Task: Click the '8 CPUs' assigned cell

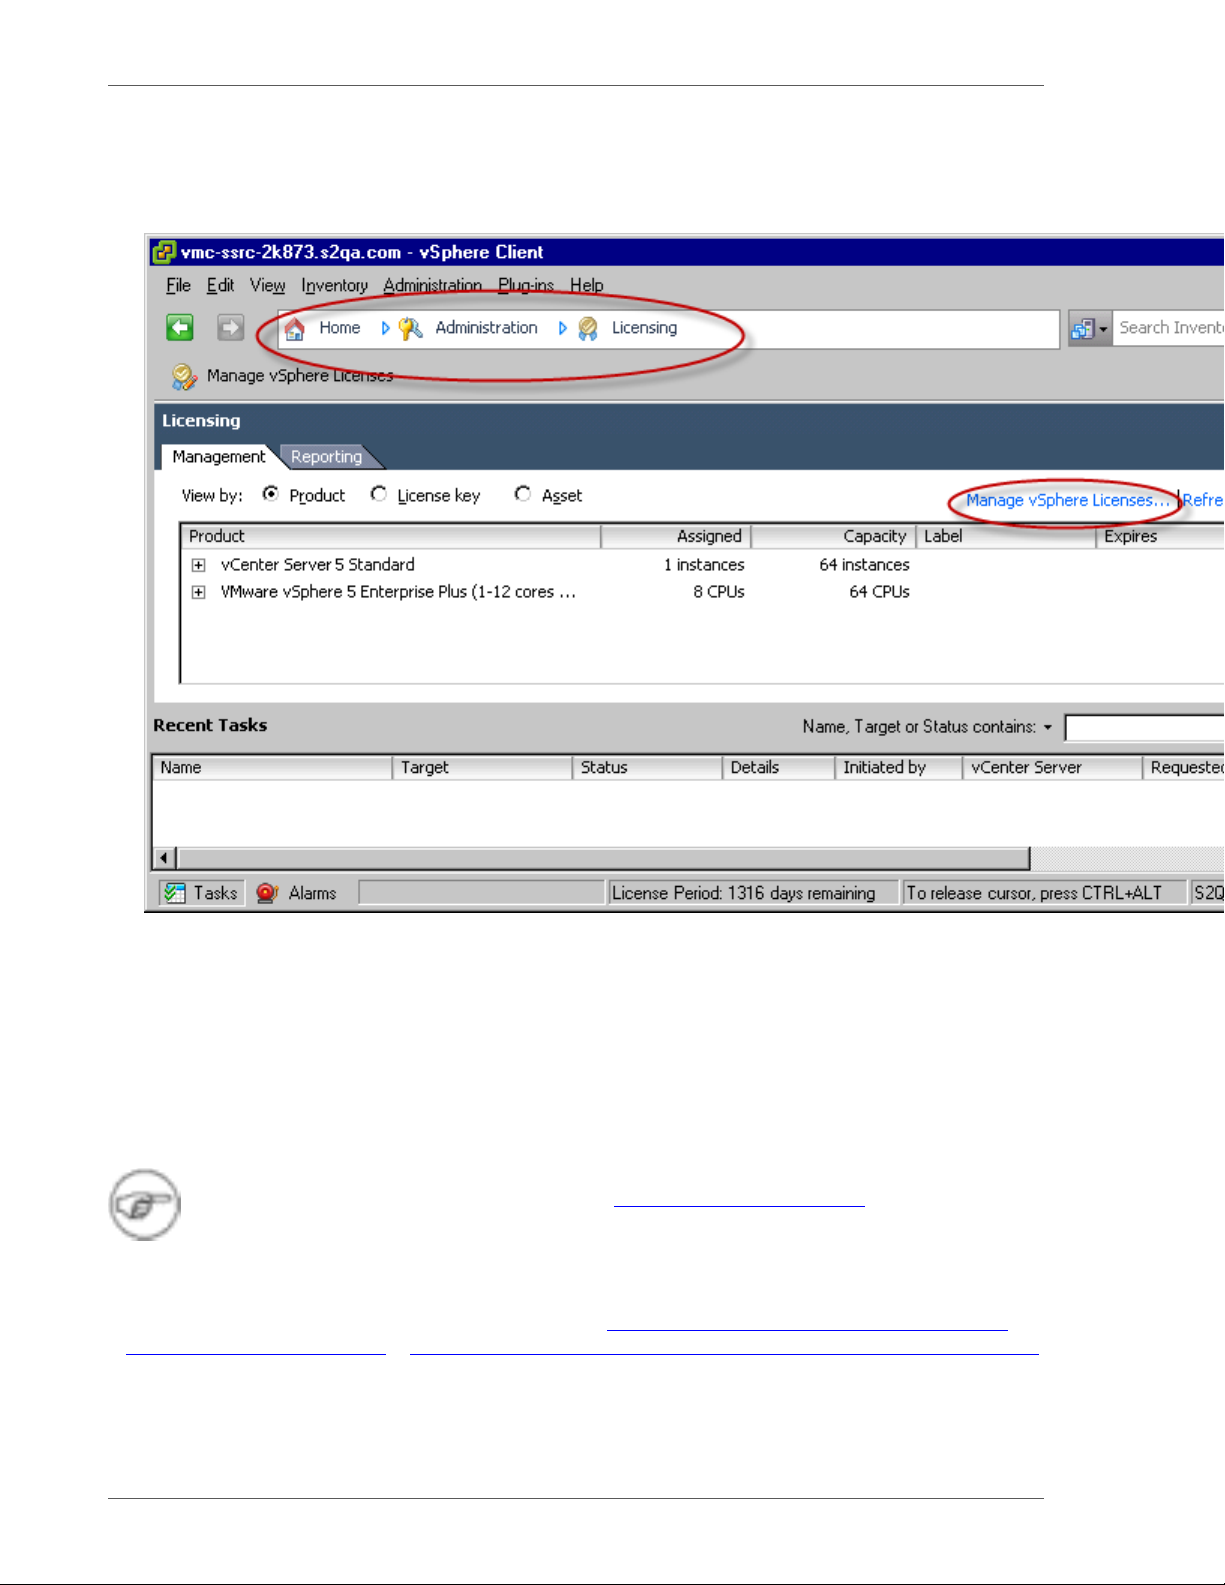Action: coord(719,592)
